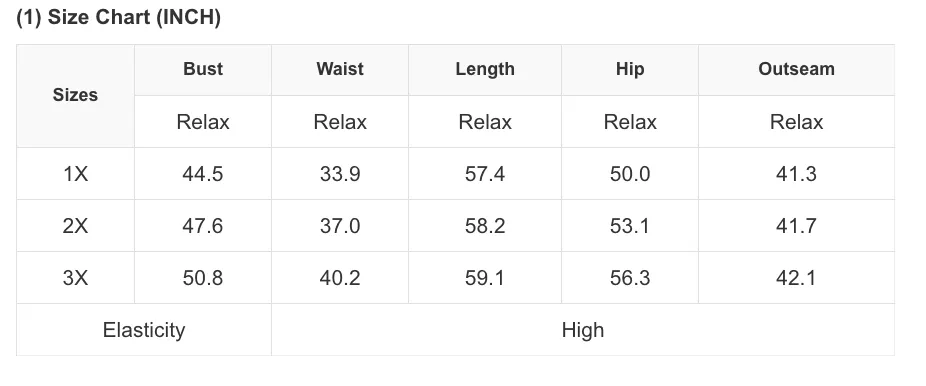Click the Waist column header
This screenshot has height=386, width=926.
pyautogui.click(x=340, y=69)
